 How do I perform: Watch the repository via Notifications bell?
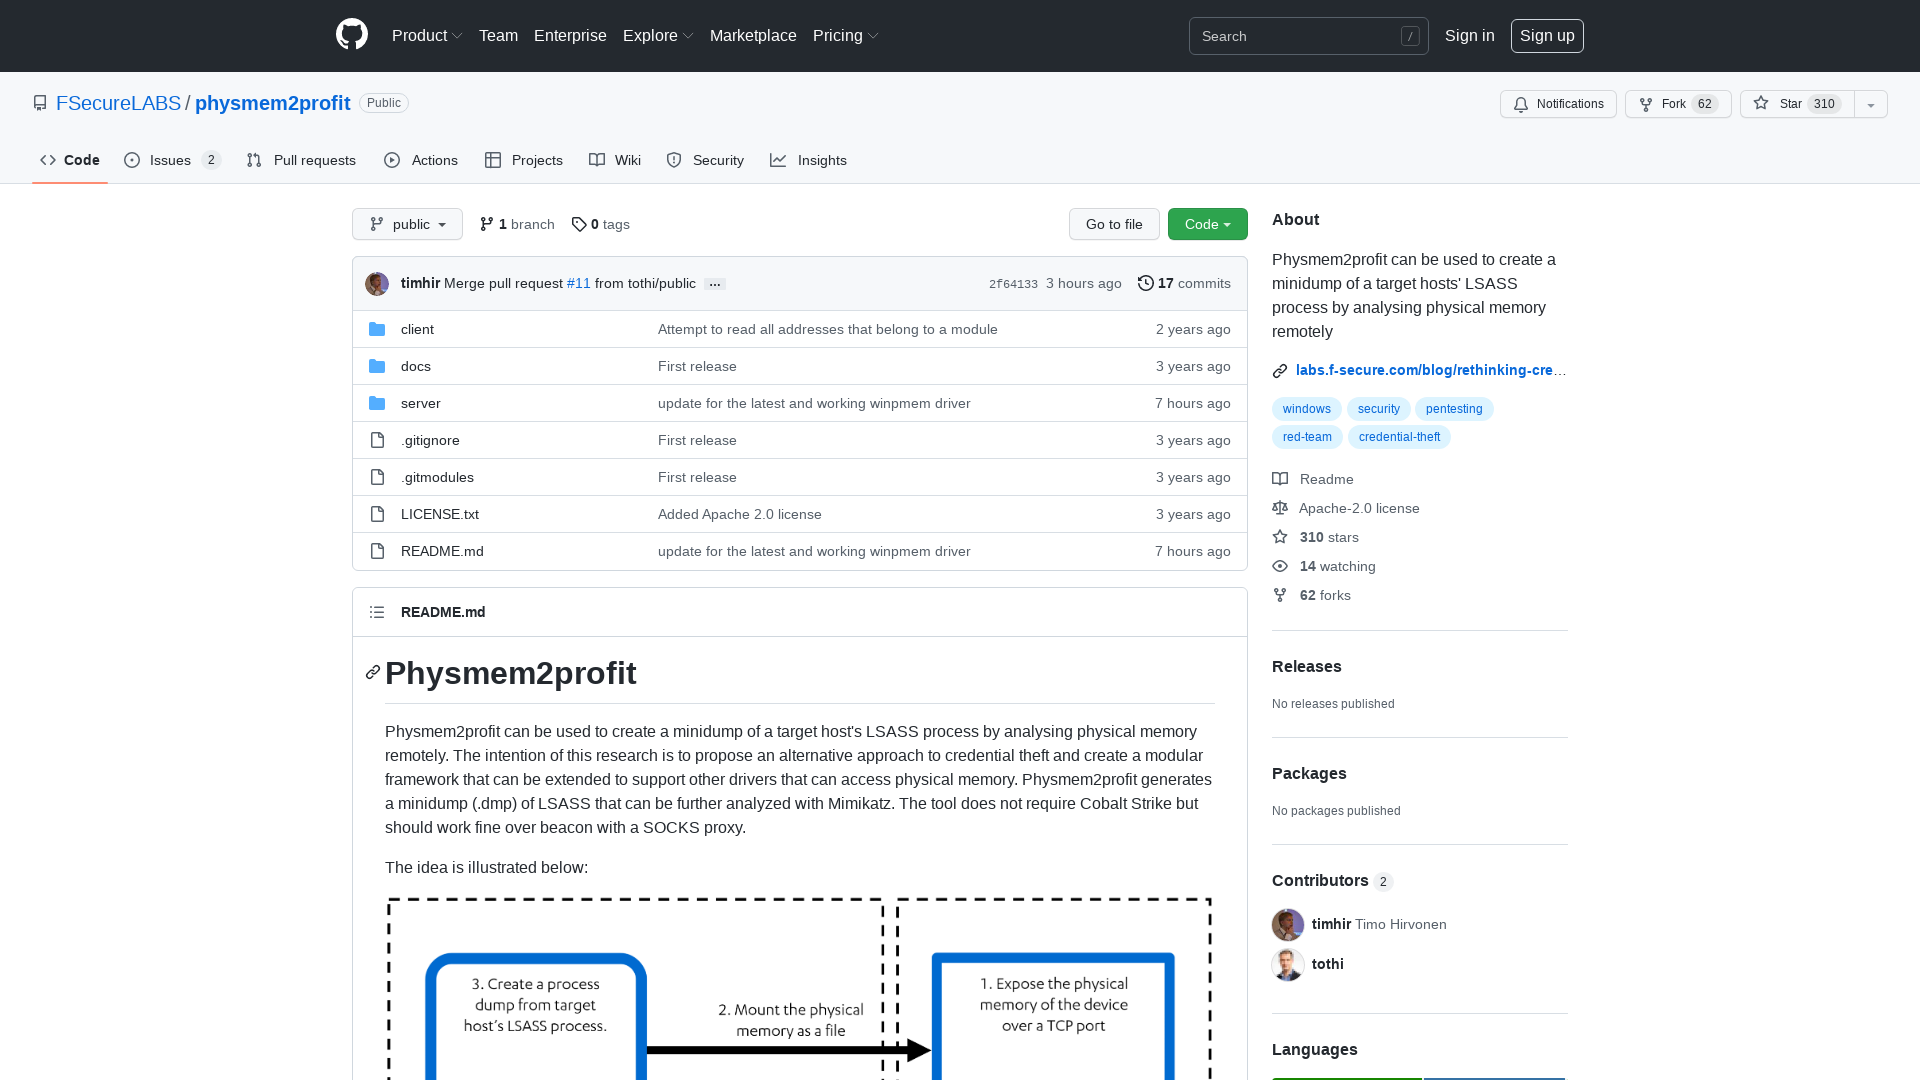point(1557,104)
